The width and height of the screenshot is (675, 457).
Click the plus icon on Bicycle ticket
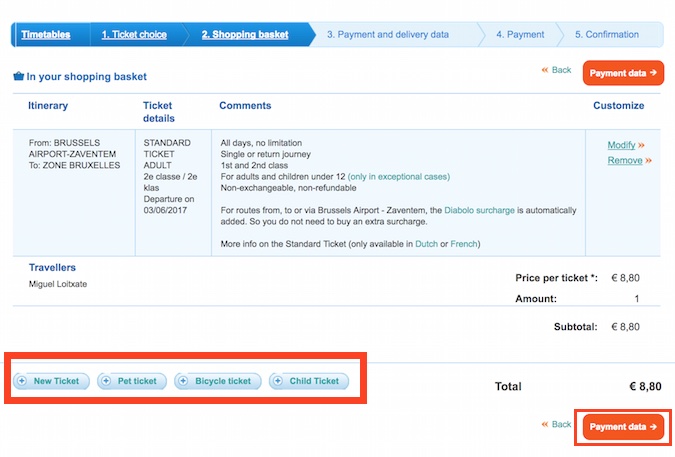(183, 381)
